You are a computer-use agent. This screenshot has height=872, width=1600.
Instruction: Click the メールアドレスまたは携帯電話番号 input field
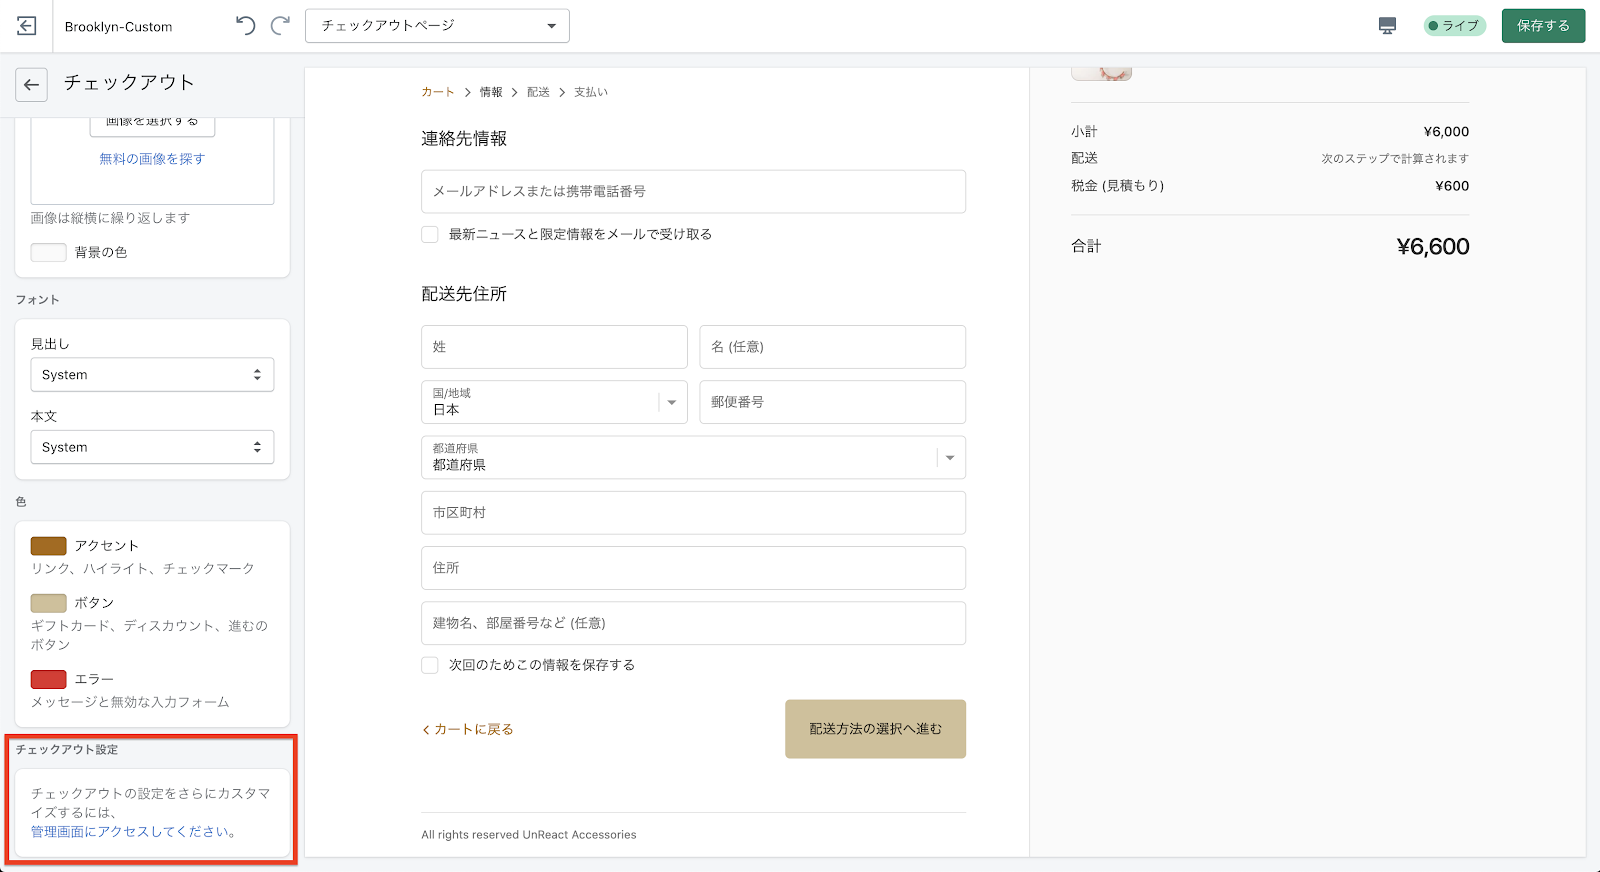click(x=693, y=191)
